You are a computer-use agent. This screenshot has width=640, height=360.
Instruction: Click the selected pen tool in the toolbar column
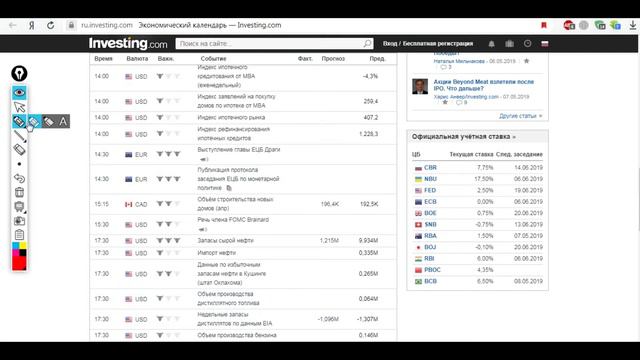tap(19, 121)
